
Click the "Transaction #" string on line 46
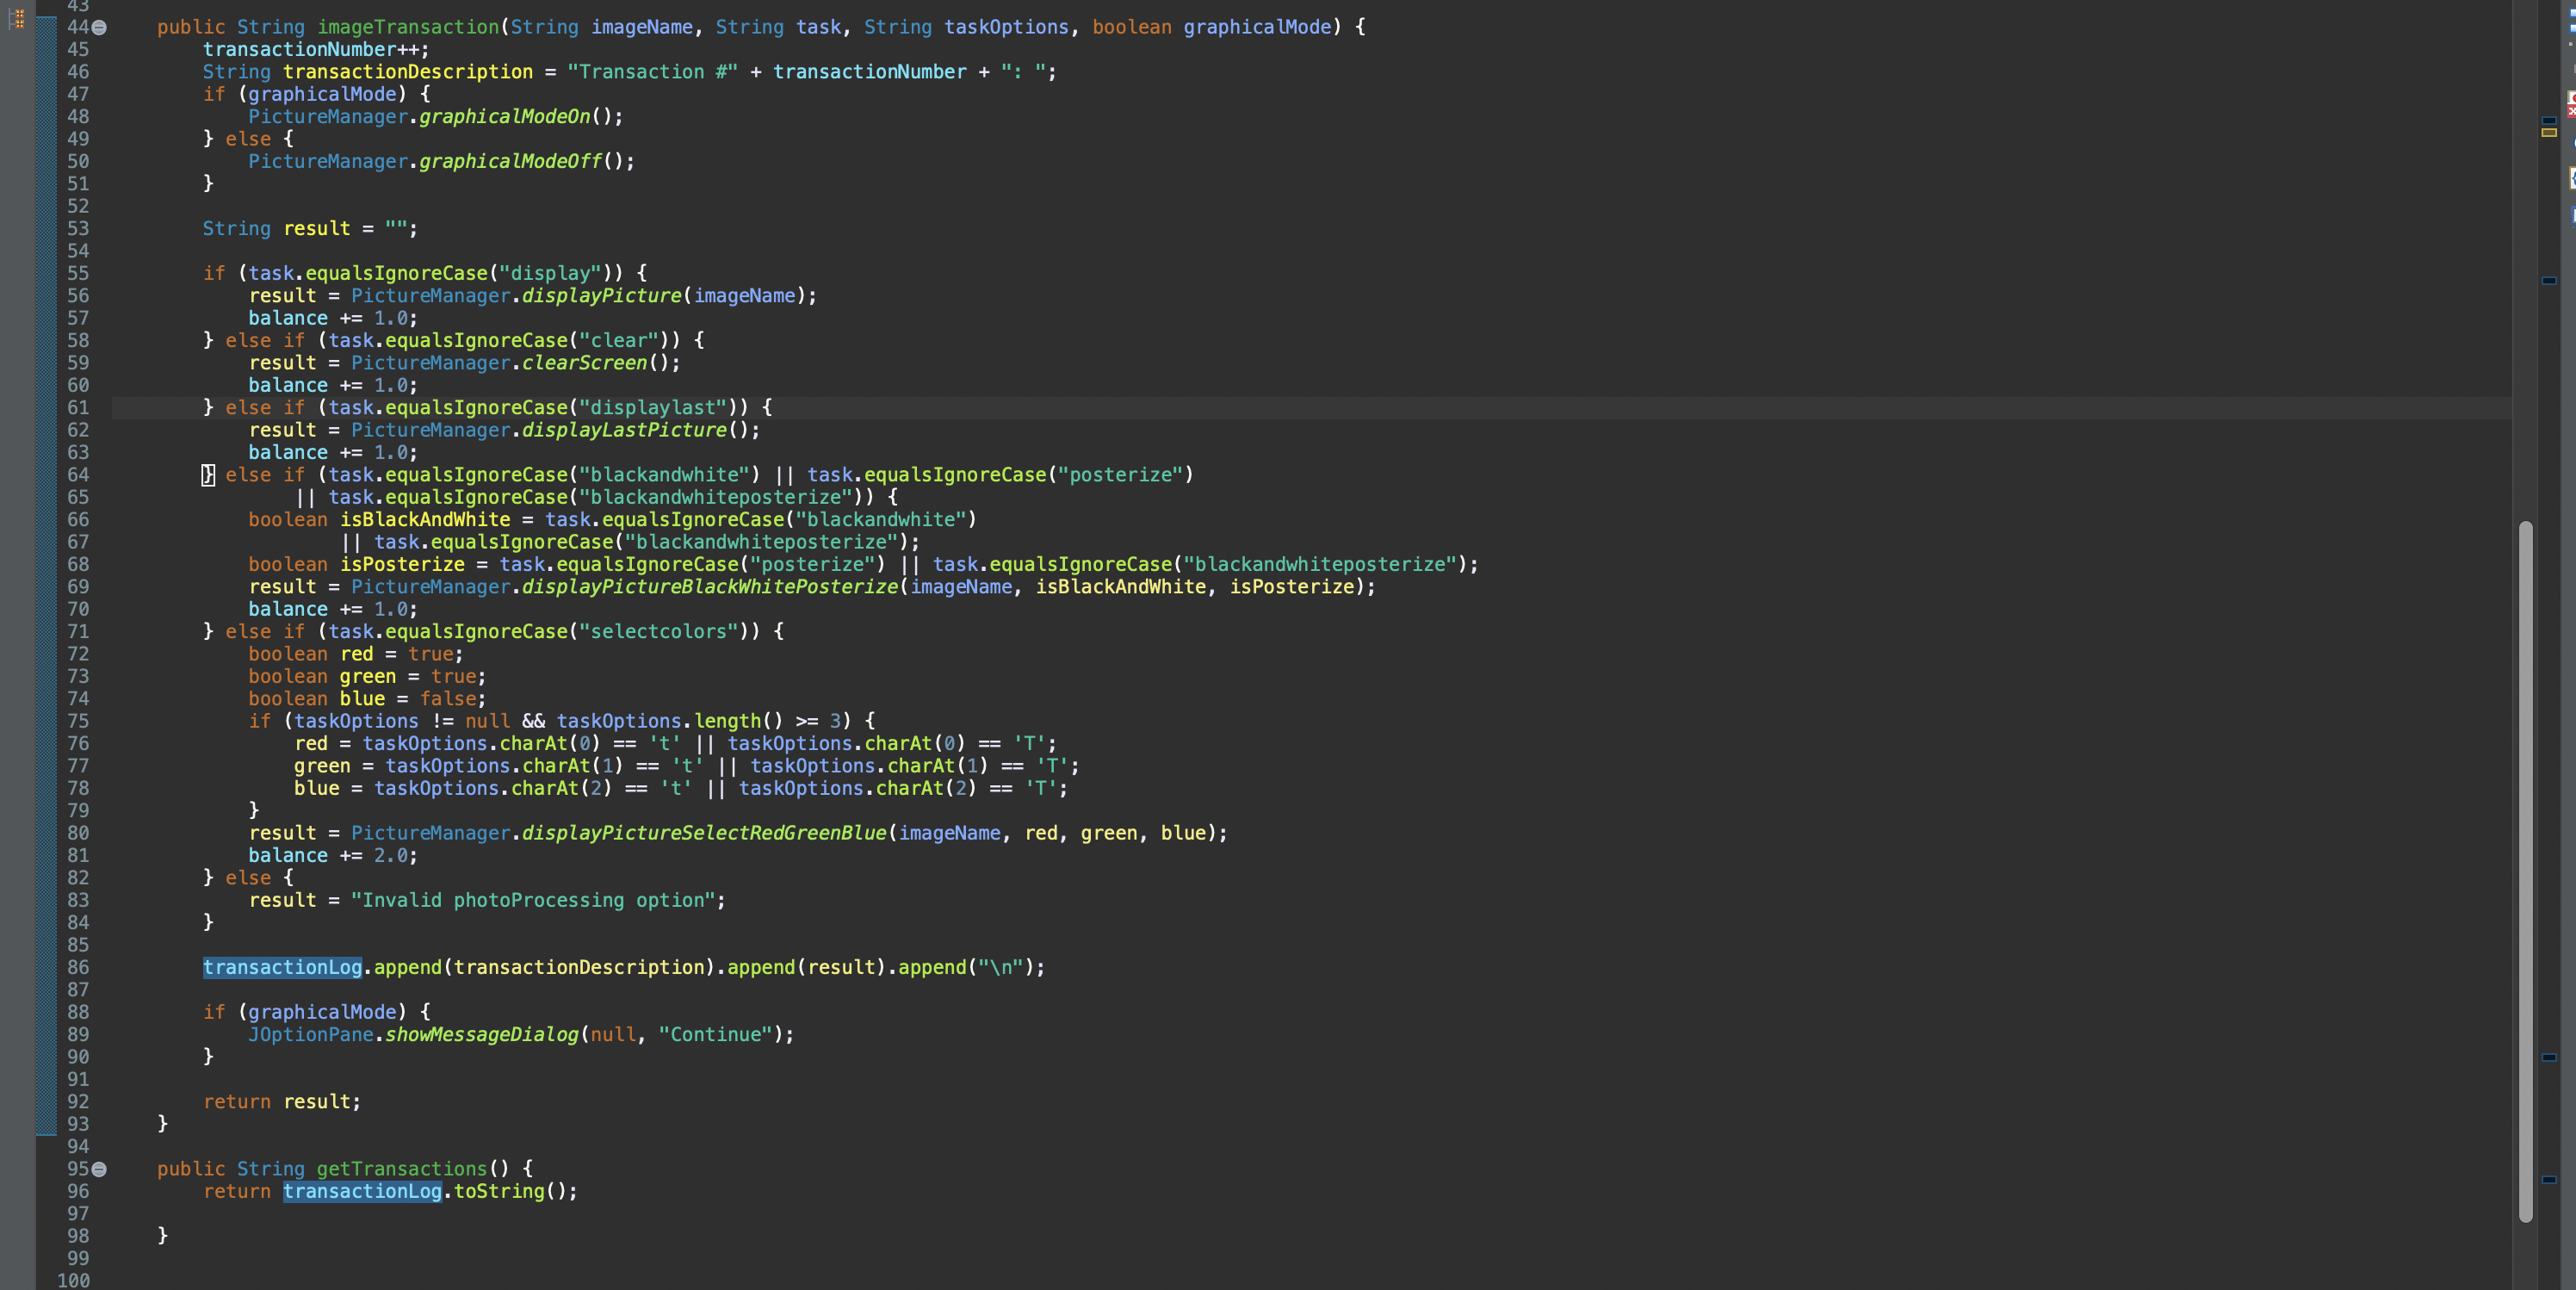pyautogui.click(x=653, y=72)
